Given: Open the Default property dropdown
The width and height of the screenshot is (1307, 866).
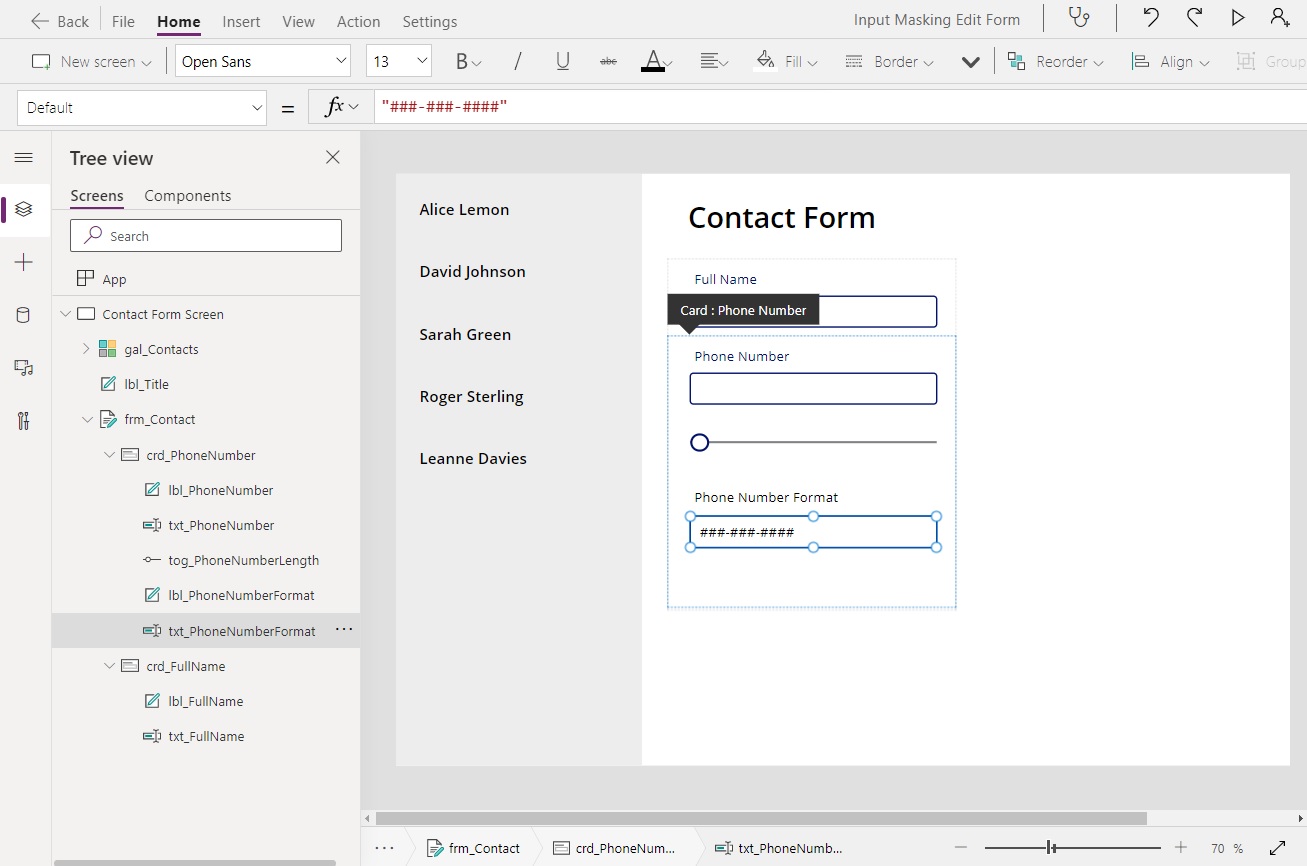Looking at the screenshot, I should point(140,107).
